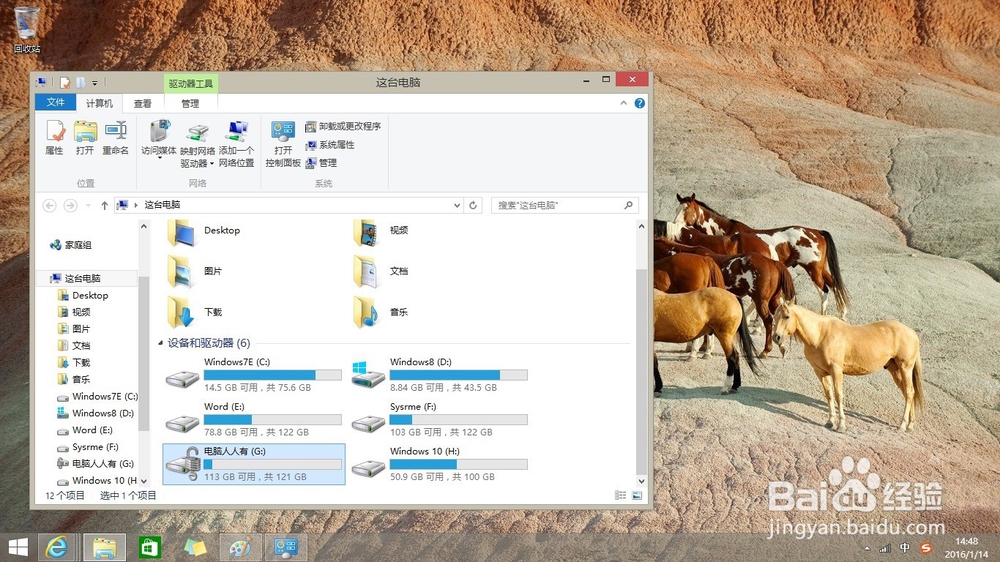Open the Recycle Bin (回收站) on desktop
Screen dimensions: 1000x562
27,29
